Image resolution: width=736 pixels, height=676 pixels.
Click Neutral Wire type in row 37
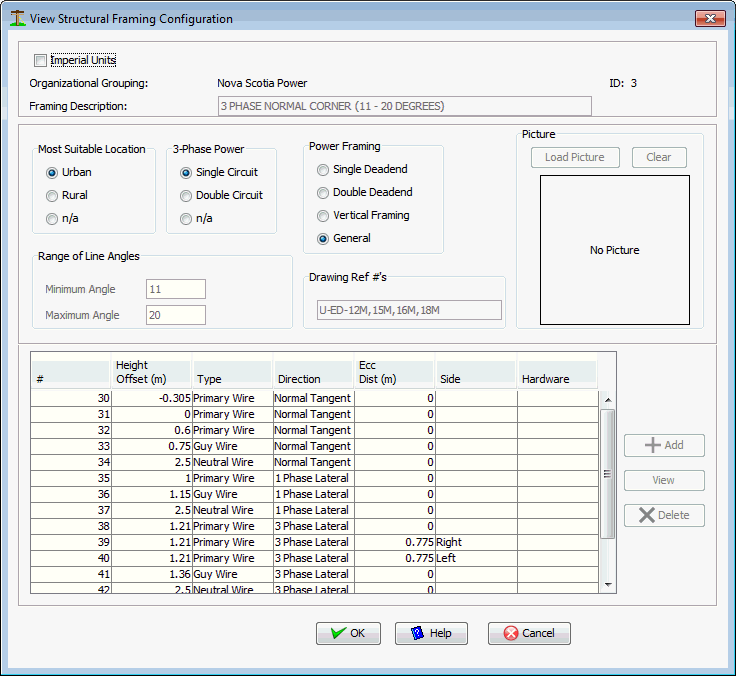233,510
